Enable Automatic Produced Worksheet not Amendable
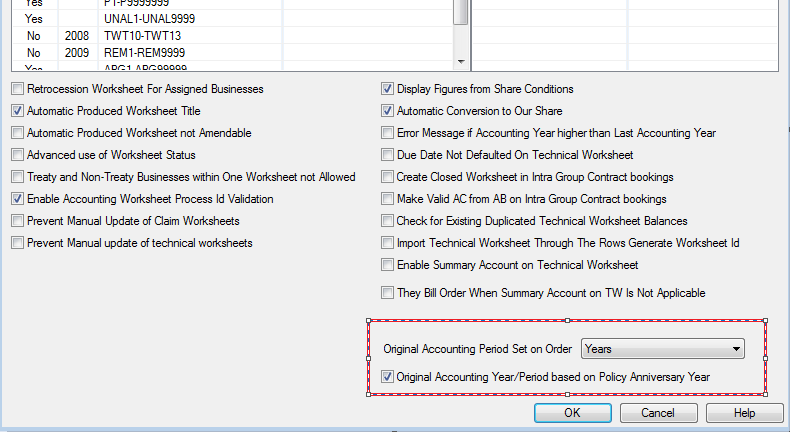 (18, 133)
